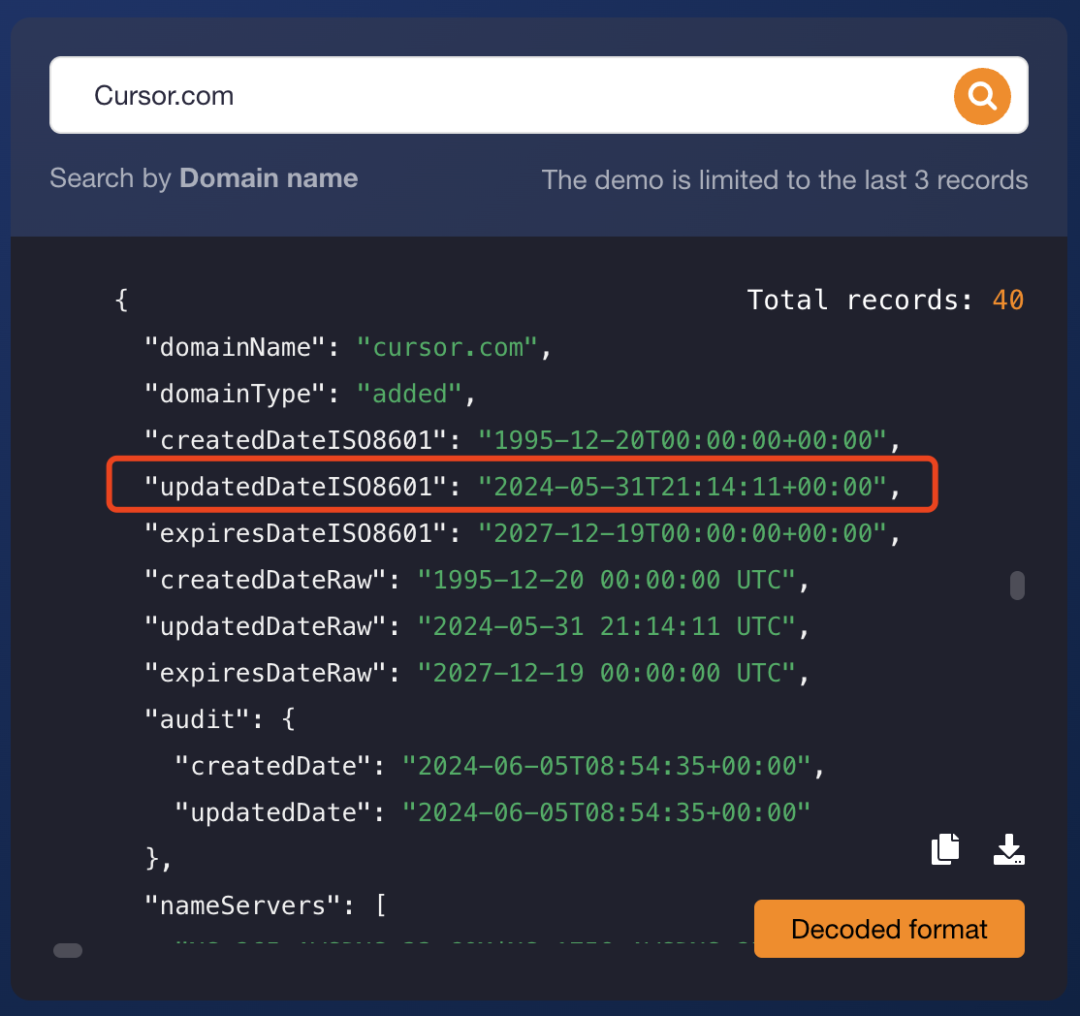Click the expiresDateRaw key
The width and height of the screenshot is (1080, 1016).
[x=265, y=673]
